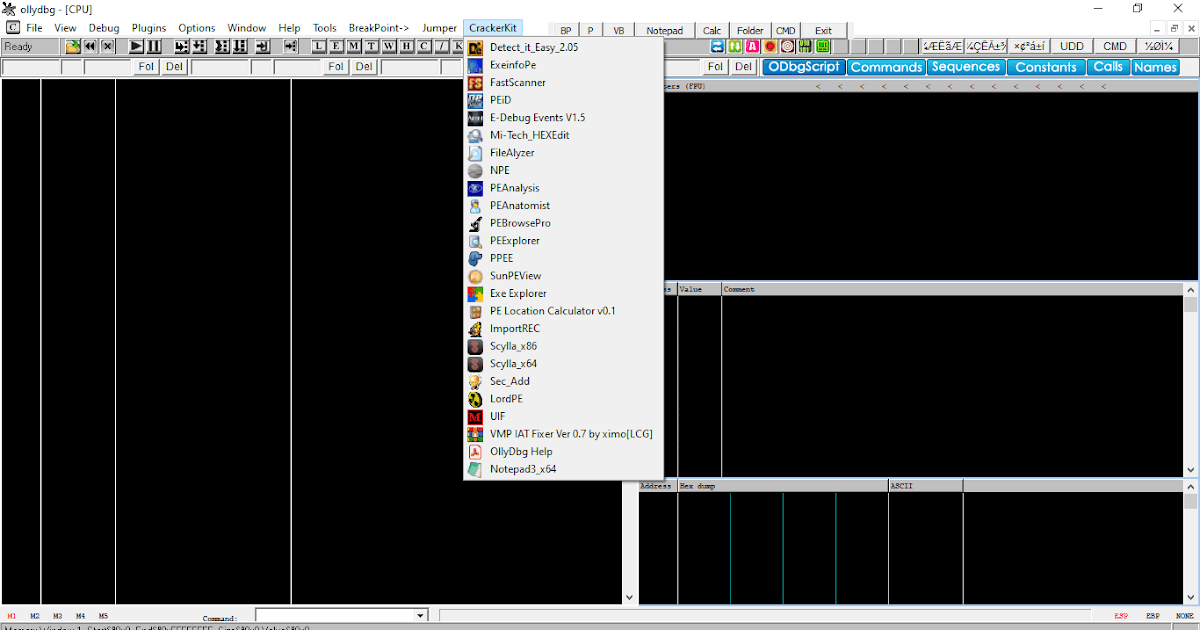Click the EBP label in status bar
This screenshot has height=630, width=1200.
1153,616
